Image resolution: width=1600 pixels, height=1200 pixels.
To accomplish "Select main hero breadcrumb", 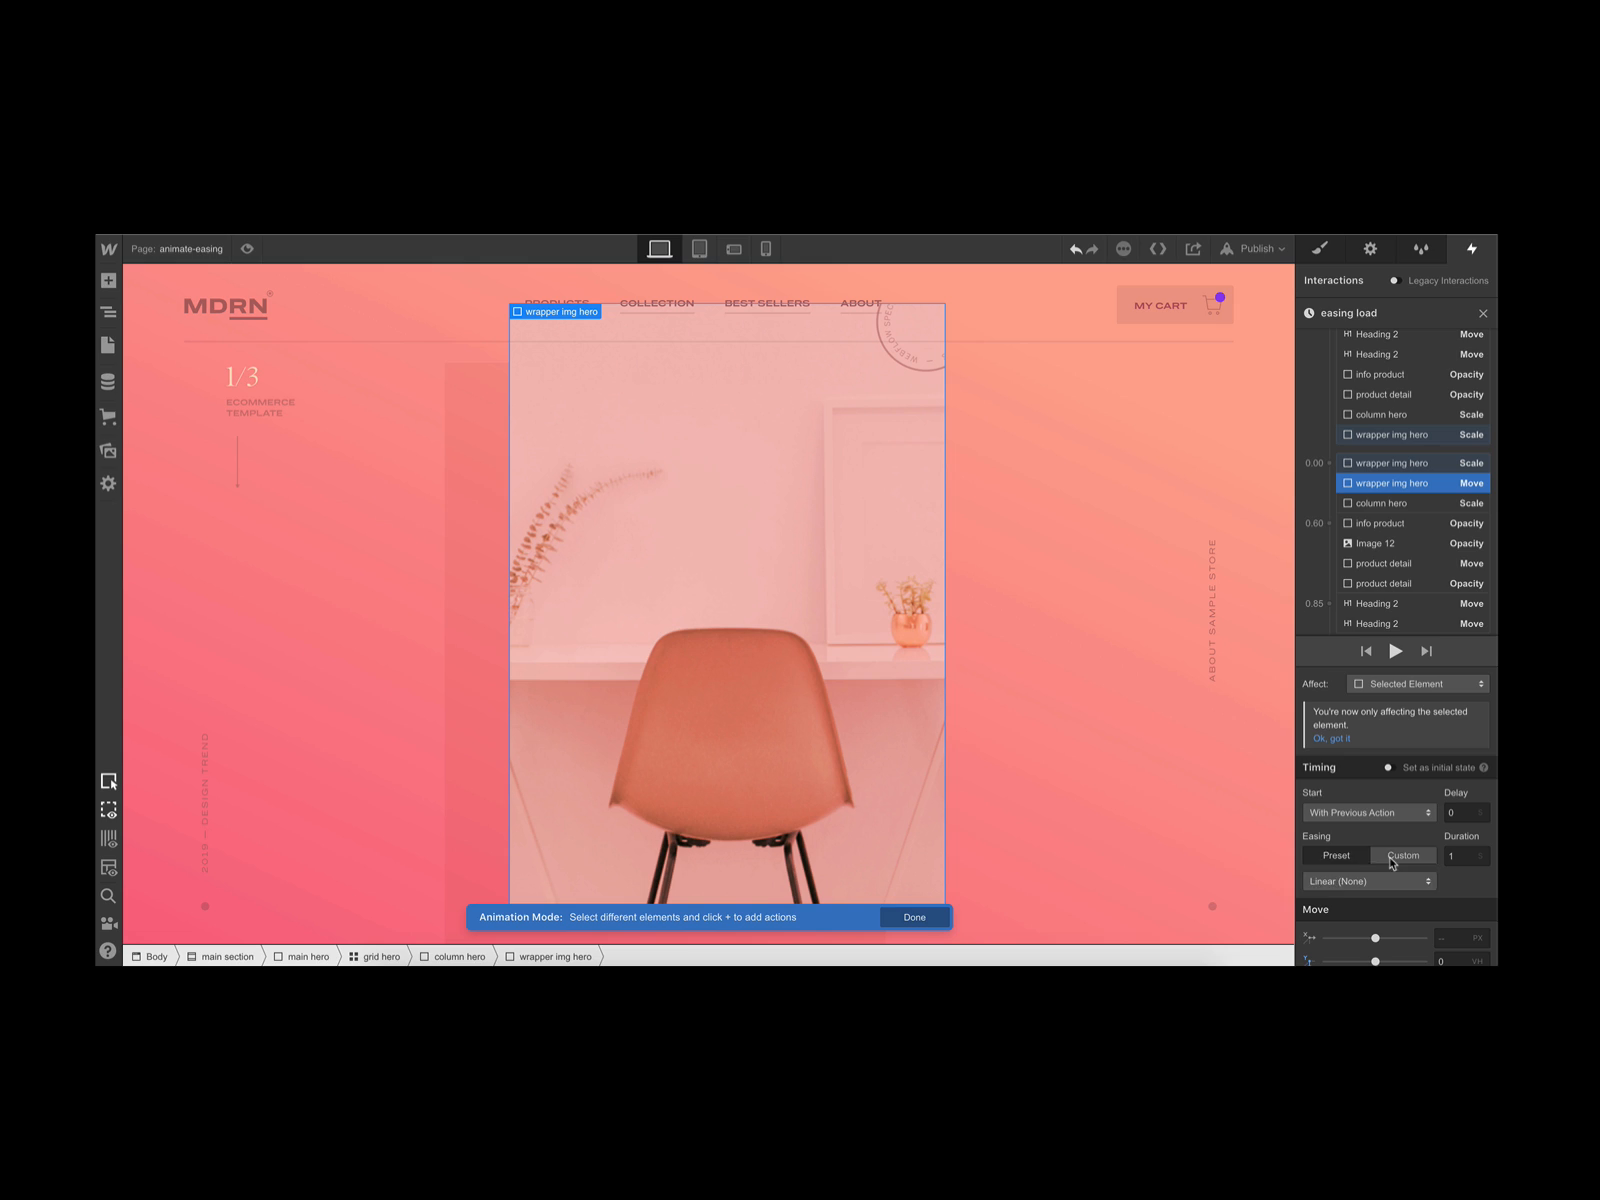I will [301, 957].
